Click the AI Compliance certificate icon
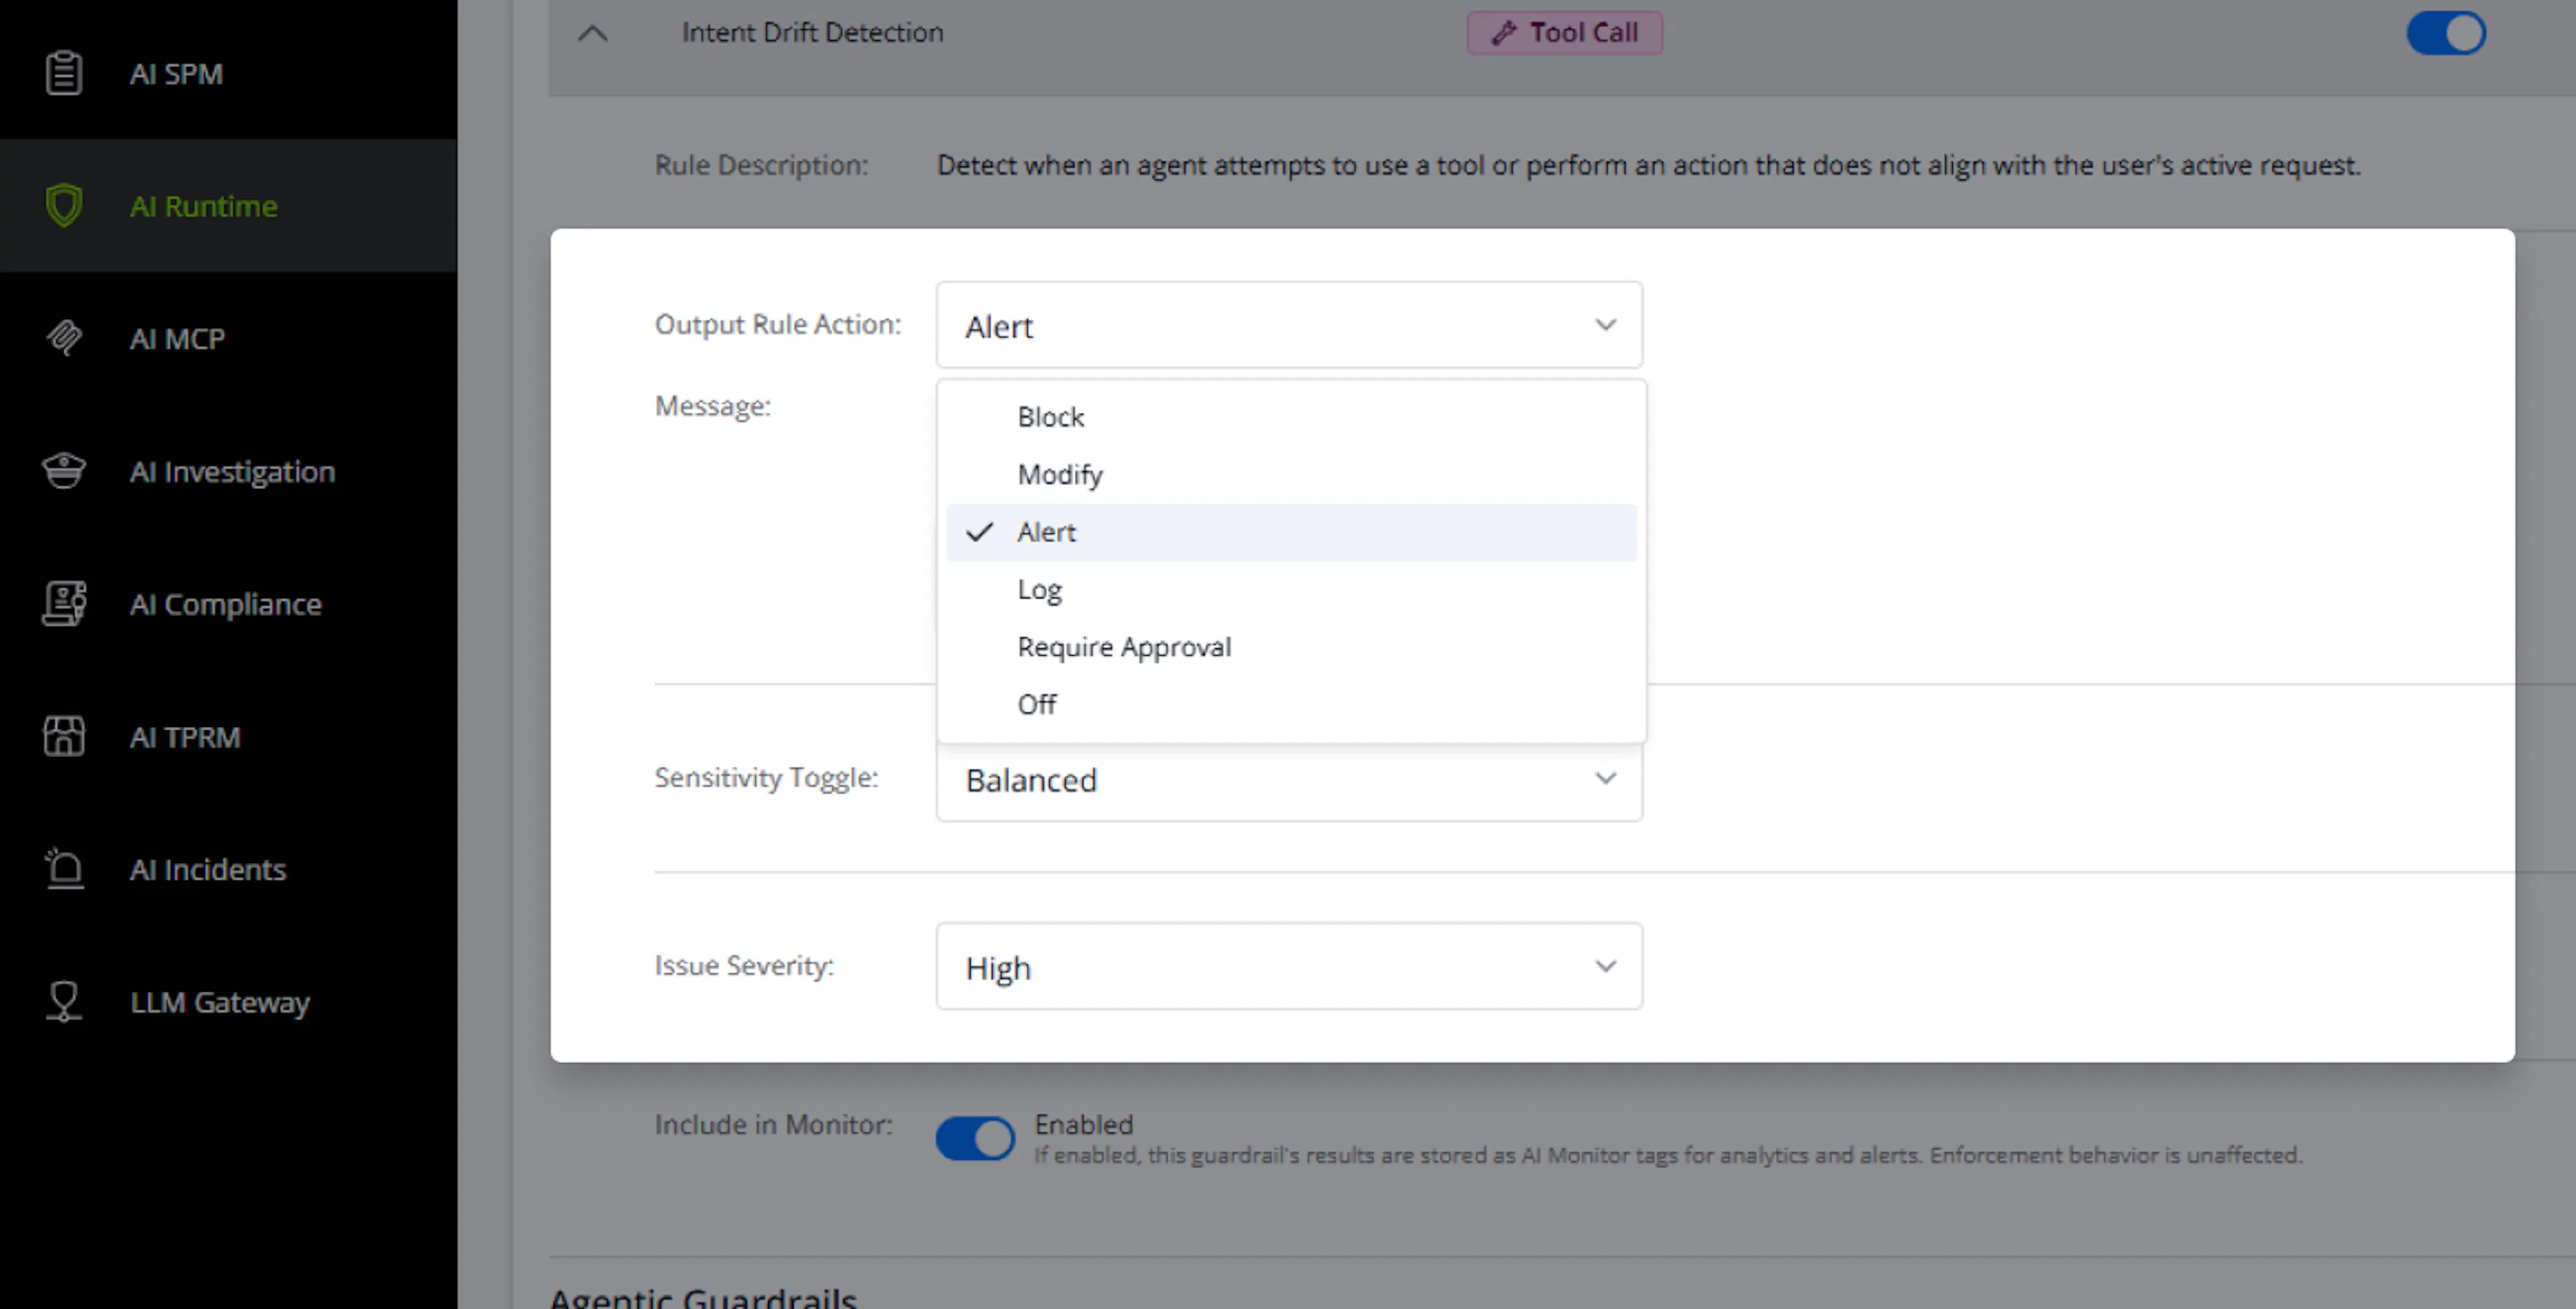The height and width of the screenshot is (1309, 2576). coord(64,603)
